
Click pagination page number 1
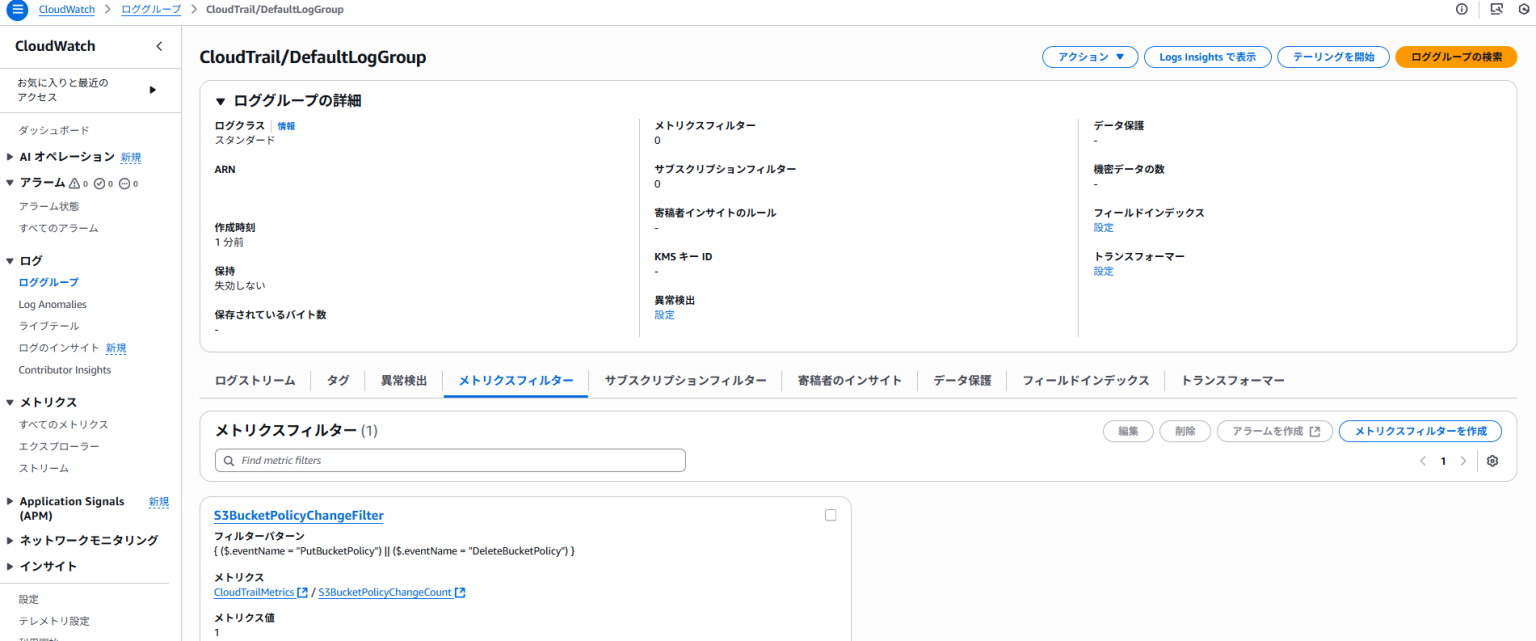point(1442,460)
